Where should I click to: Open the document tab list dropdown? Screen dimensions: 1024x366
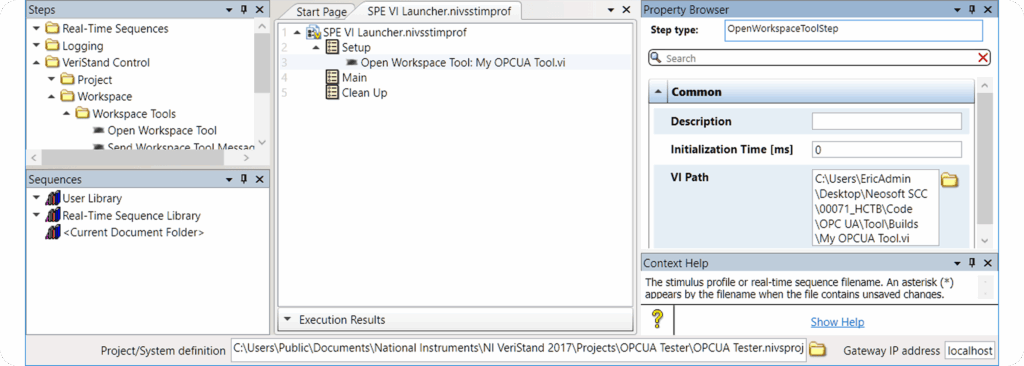(x=611, y=10)
